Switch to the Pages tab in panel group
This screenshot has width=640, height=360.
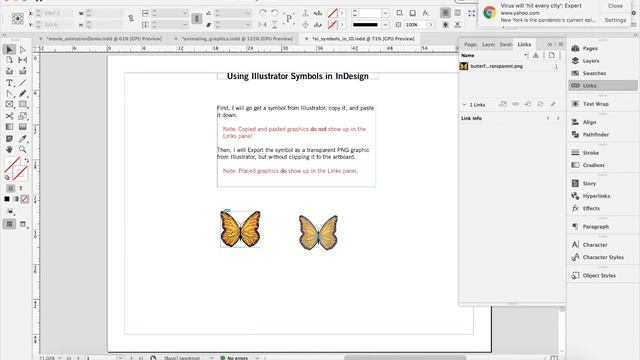pyautogui.click(x=470, y=44)
